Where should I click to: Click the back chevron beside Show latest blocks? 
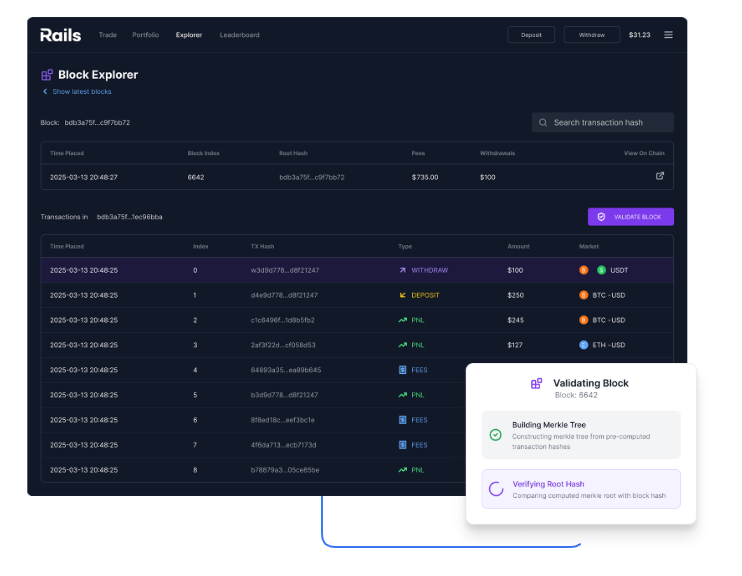pos(45,91)
